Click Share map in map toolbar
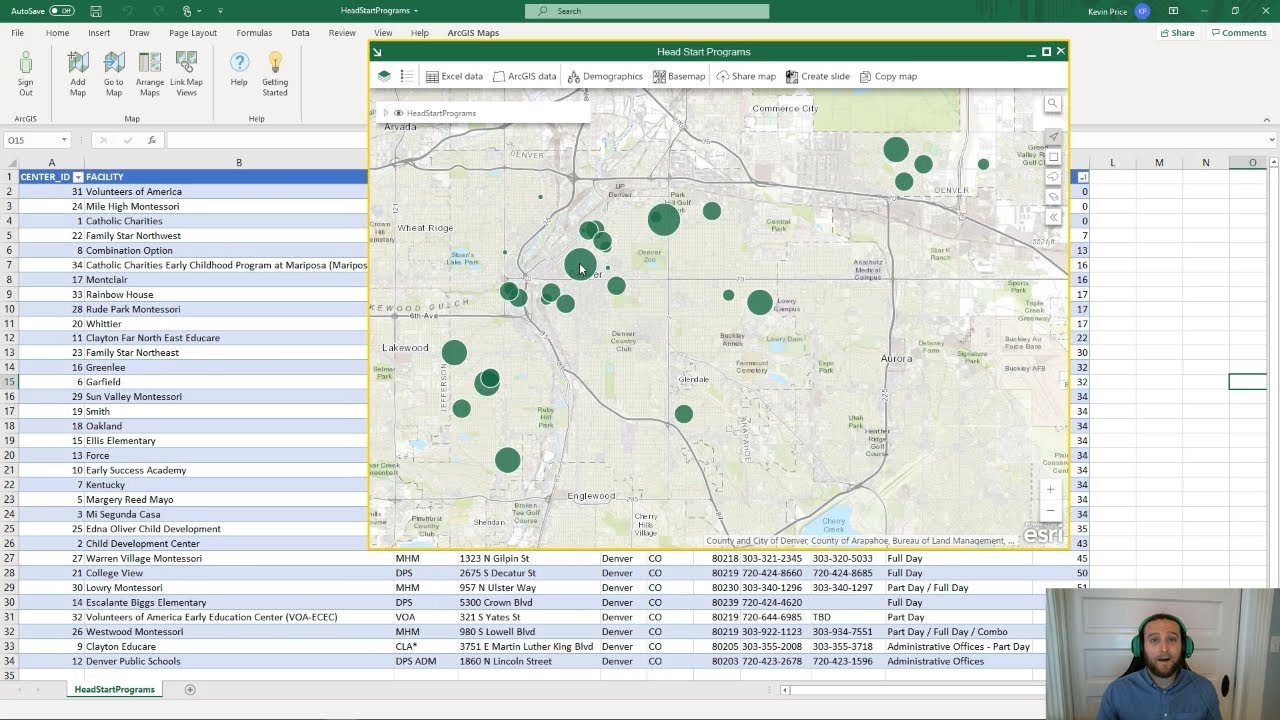Viewport: 1280px width, 720px height. [x=746, y=76]
